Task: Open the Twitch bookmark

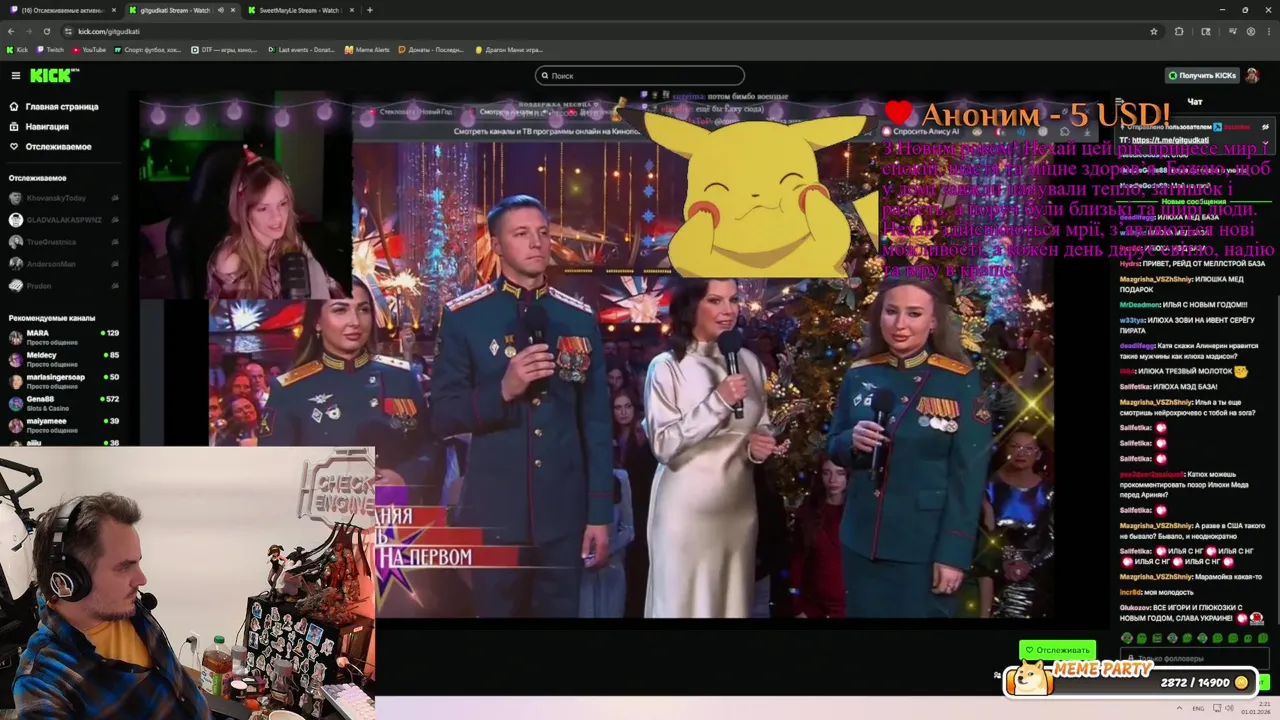Action: click(x=50, y=49)
